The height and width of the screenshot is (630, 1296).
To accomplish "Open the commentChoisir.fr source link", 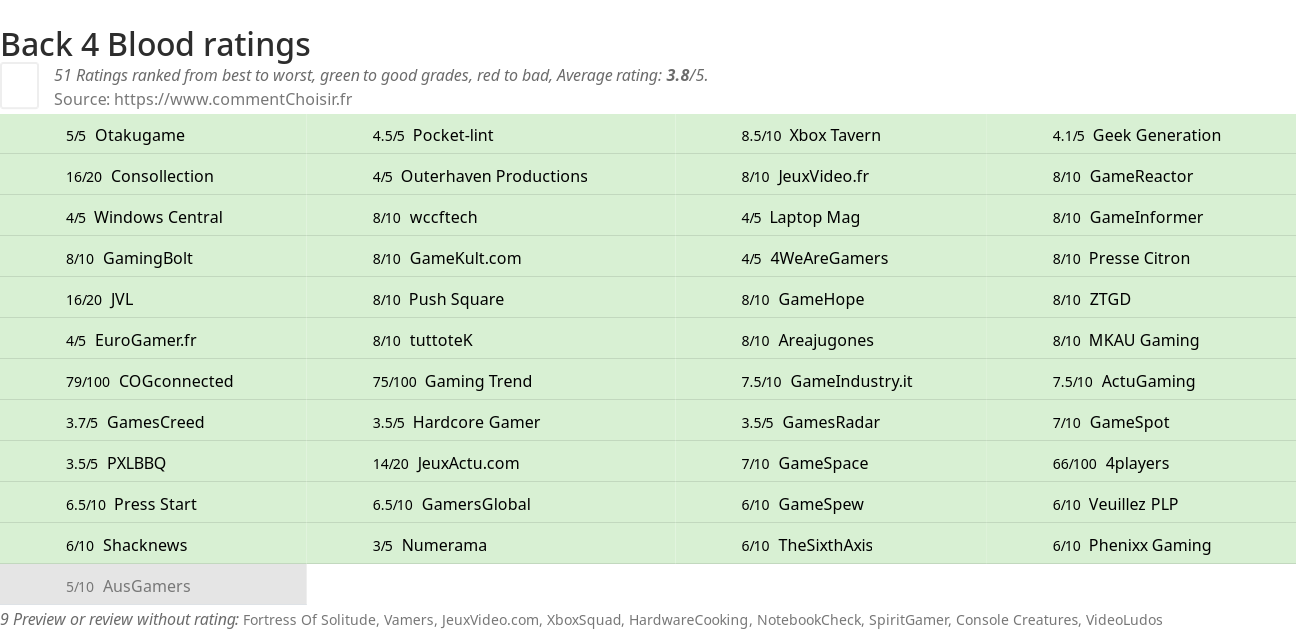I will [233, 99].
